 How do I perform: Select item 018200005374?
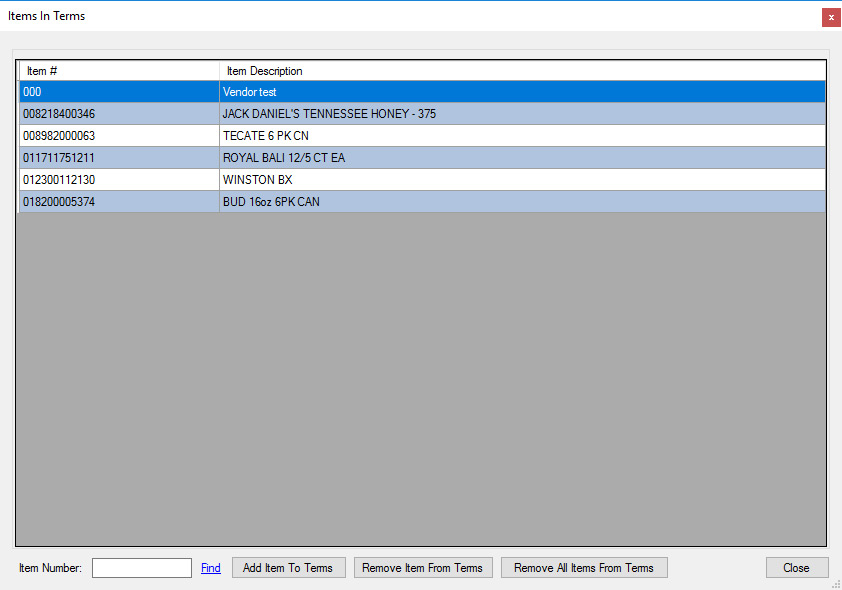119,202
